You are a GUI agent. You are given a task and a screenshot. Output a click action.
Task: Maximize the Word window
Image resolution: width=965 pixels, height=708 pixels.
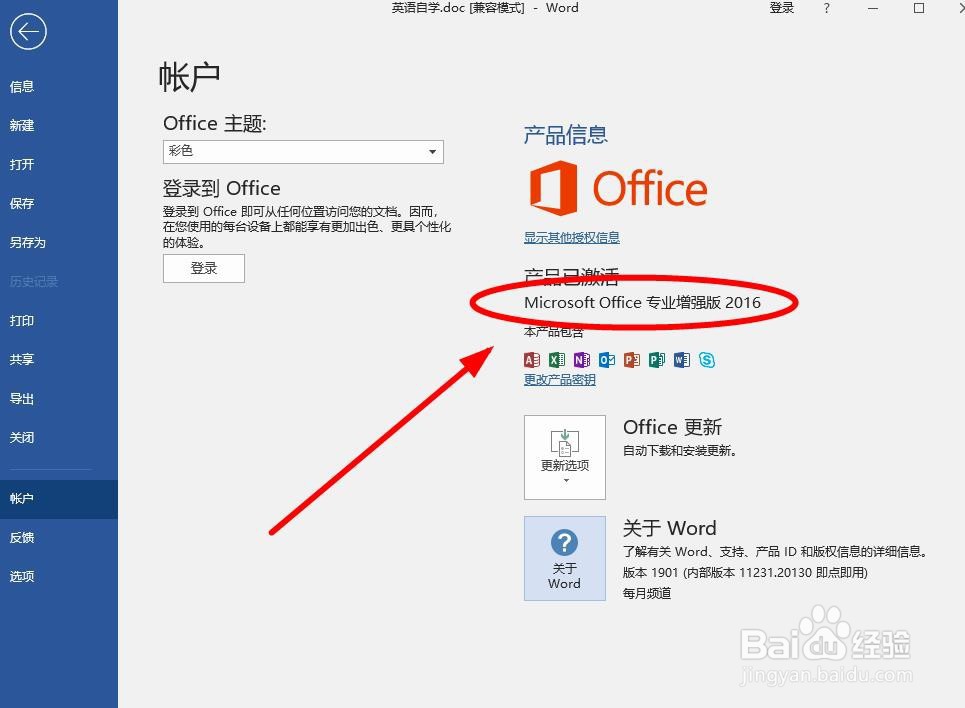[919, 9]
